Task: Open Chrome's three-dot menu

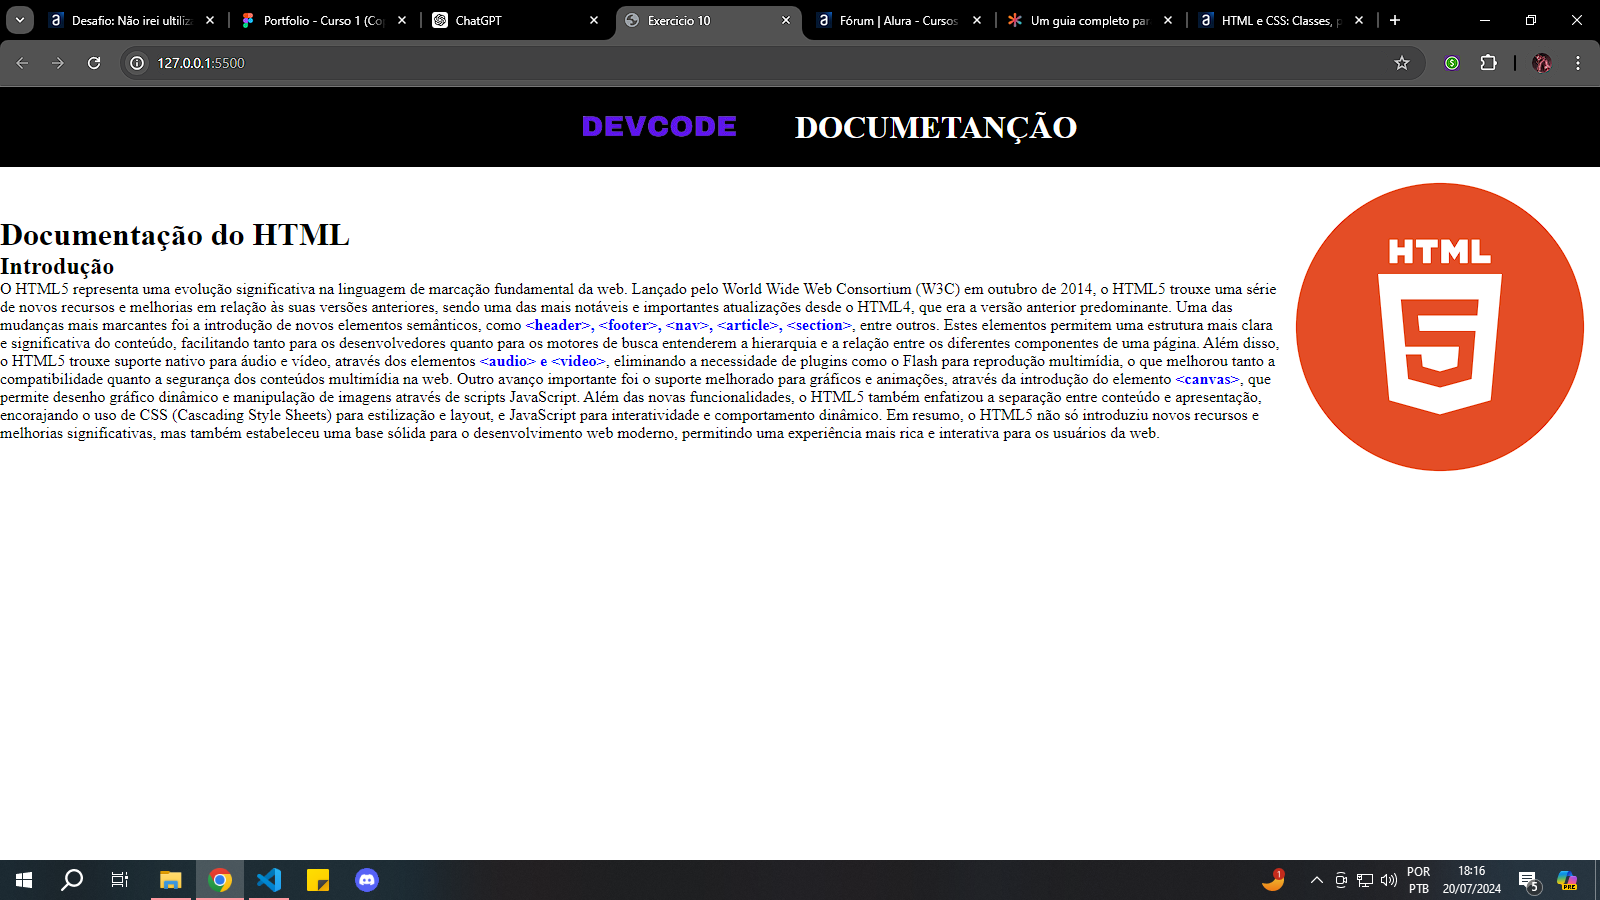Action: pyautogui.click(x=1578, y=63)
